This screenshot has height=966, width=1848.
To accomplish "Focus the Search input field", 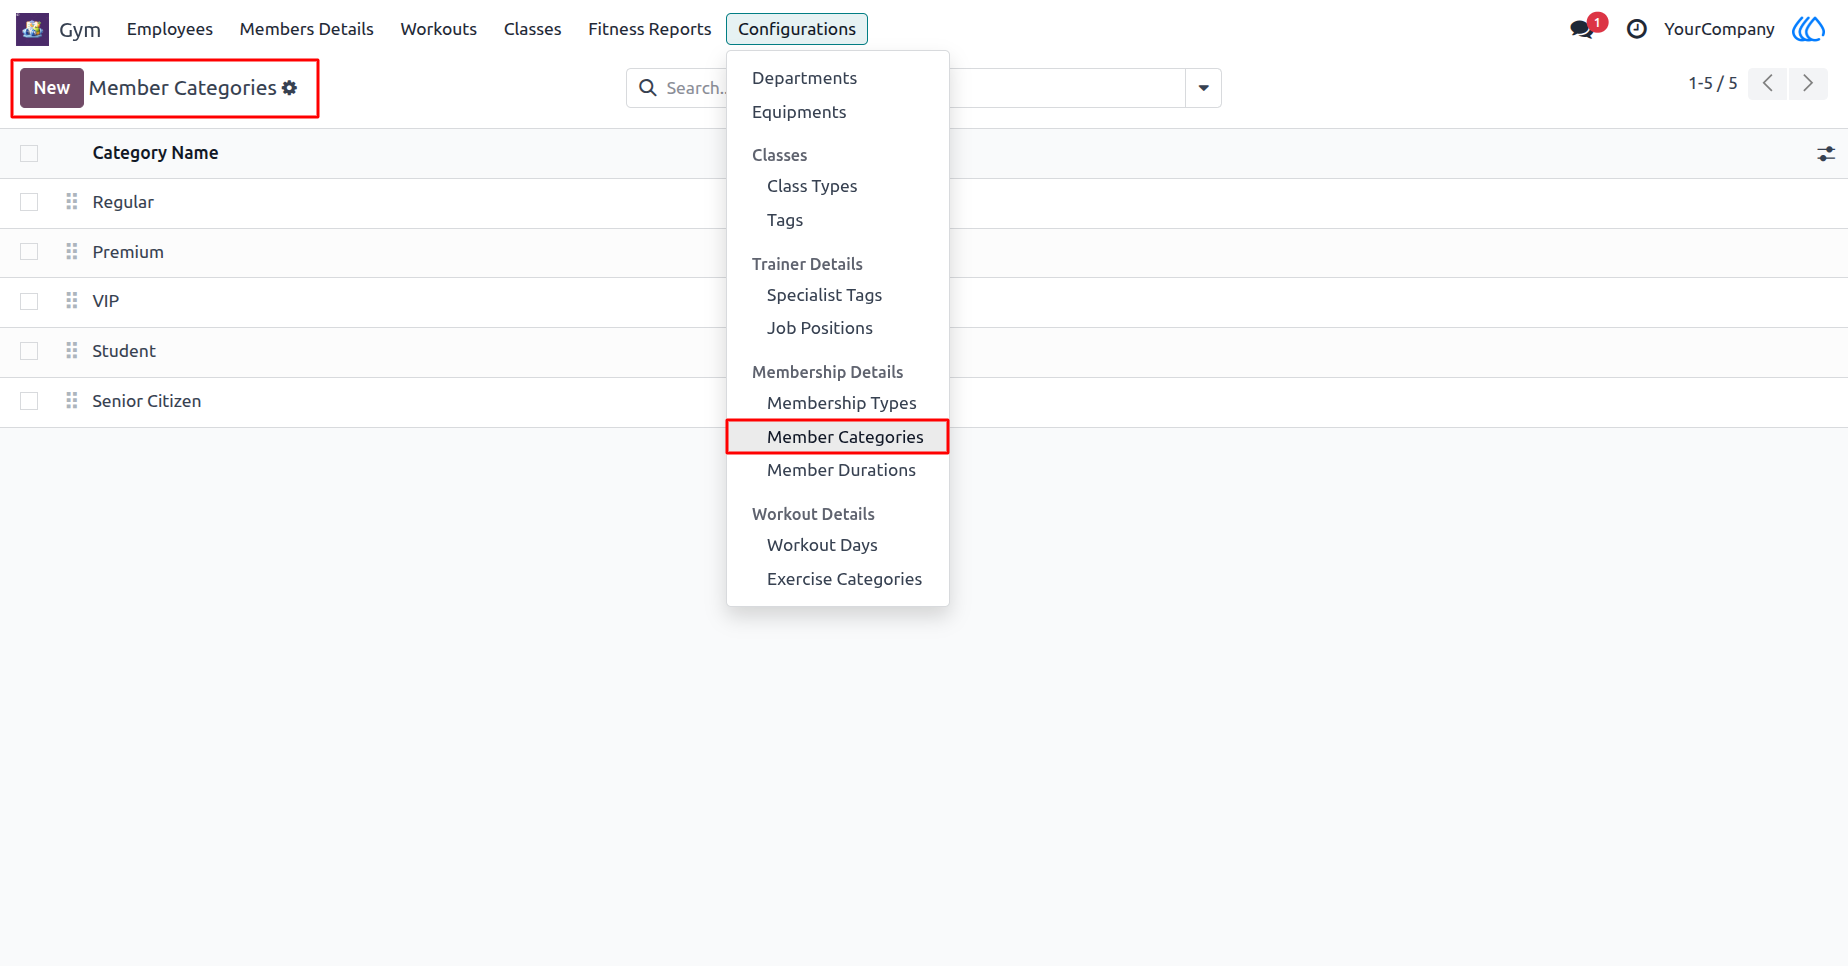I will click(x=925, y=88).
